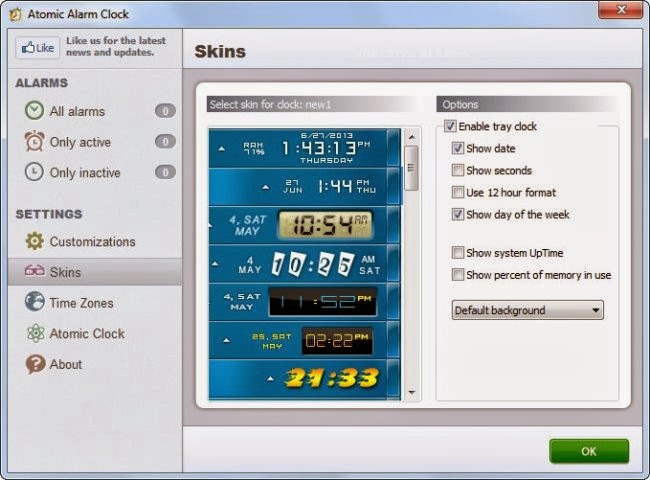
Task: Disable the Enable tray clock checkbox
Action: [450, 126]
